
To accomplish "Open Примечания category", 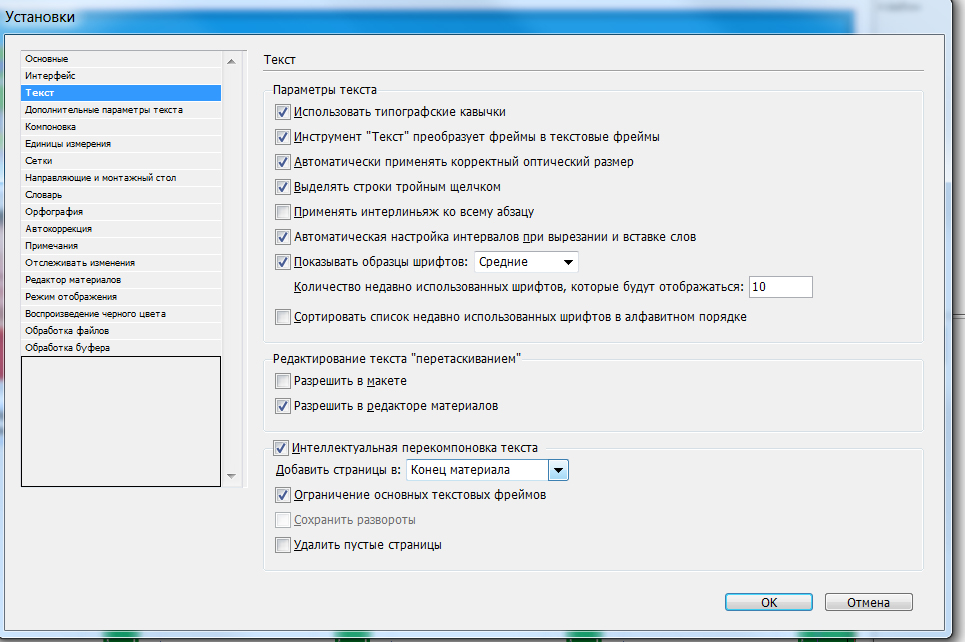I will [x=121, y=246].
